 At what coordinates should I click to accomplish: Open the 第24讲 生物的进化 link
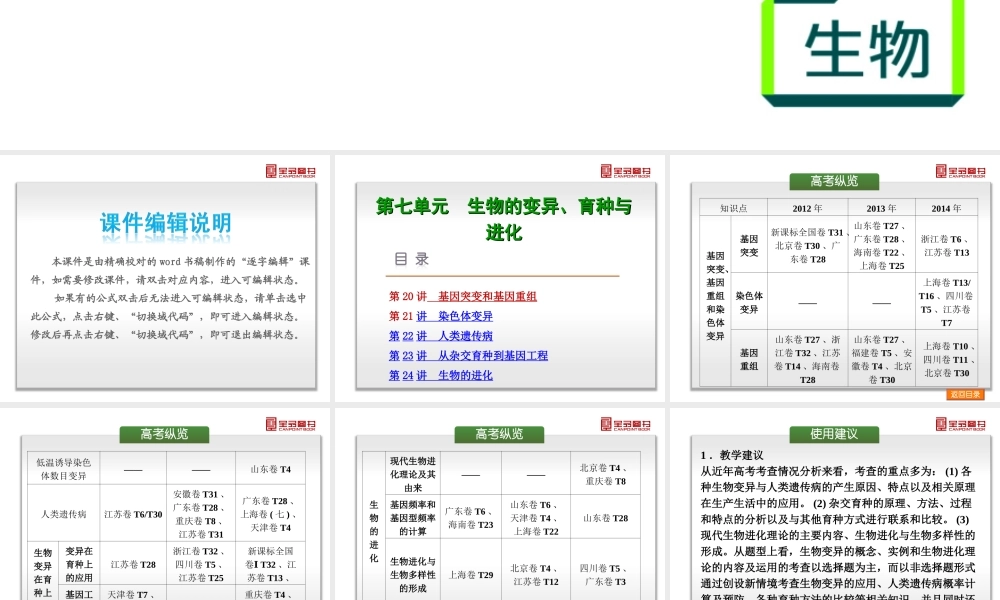[441, 376]
